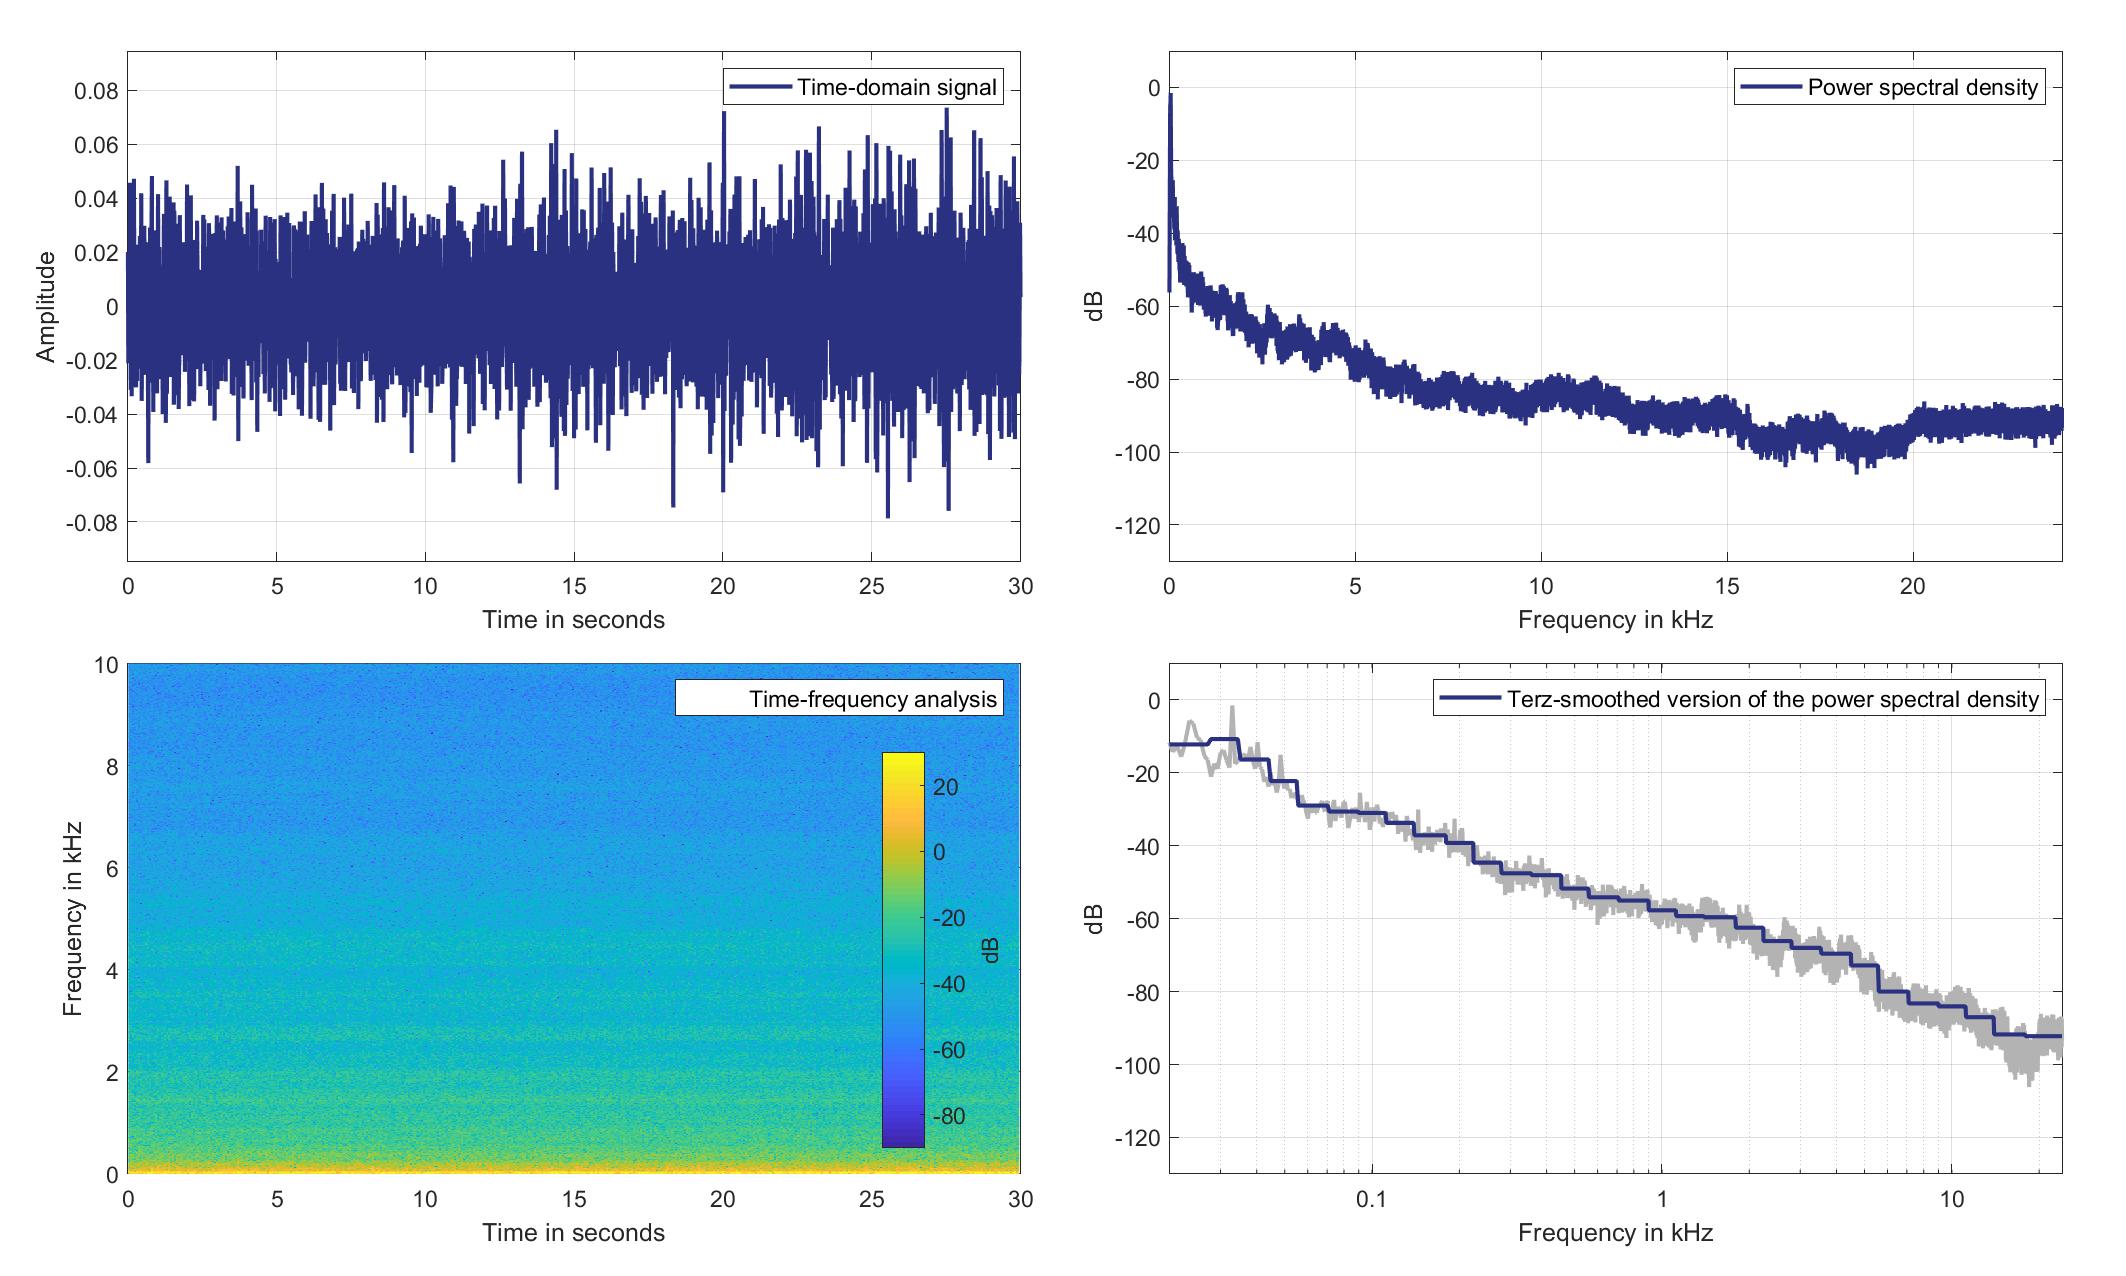
Task: Click the 0.1 tick on the logarithmic frequency axis
Action: coord(1372,1198)
